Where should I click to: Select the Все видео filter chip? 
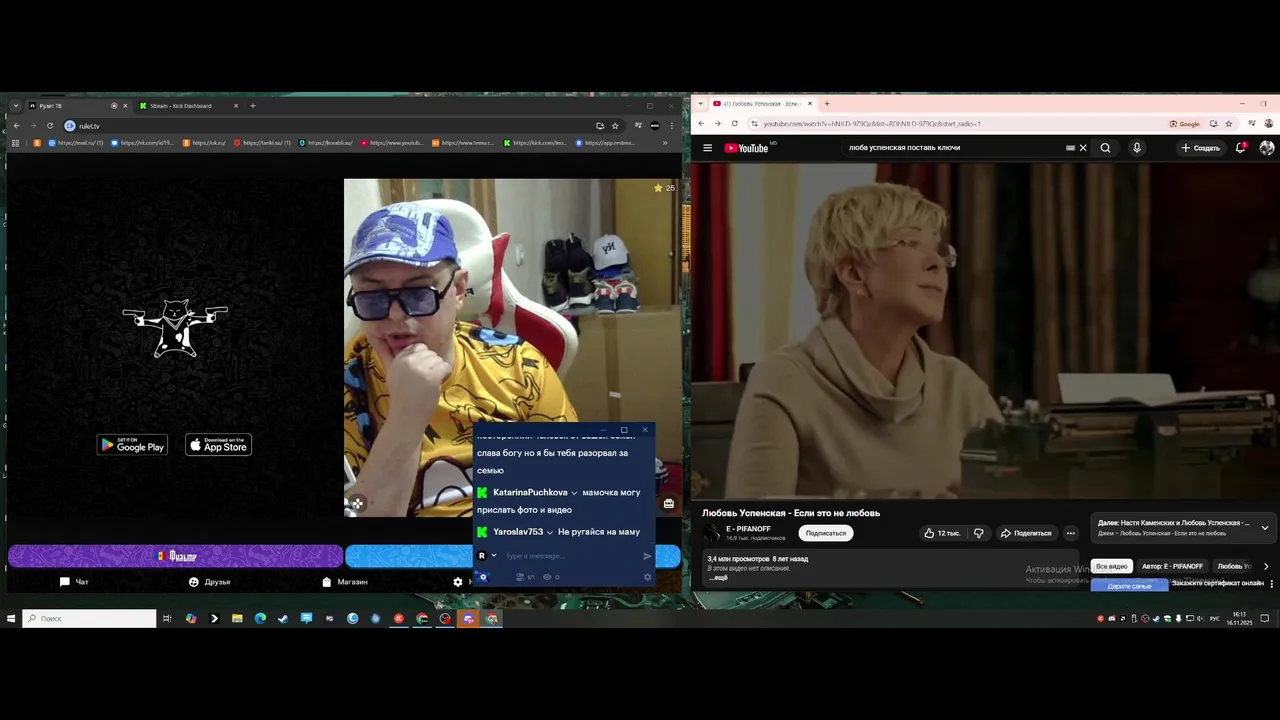pos(1111,566)
